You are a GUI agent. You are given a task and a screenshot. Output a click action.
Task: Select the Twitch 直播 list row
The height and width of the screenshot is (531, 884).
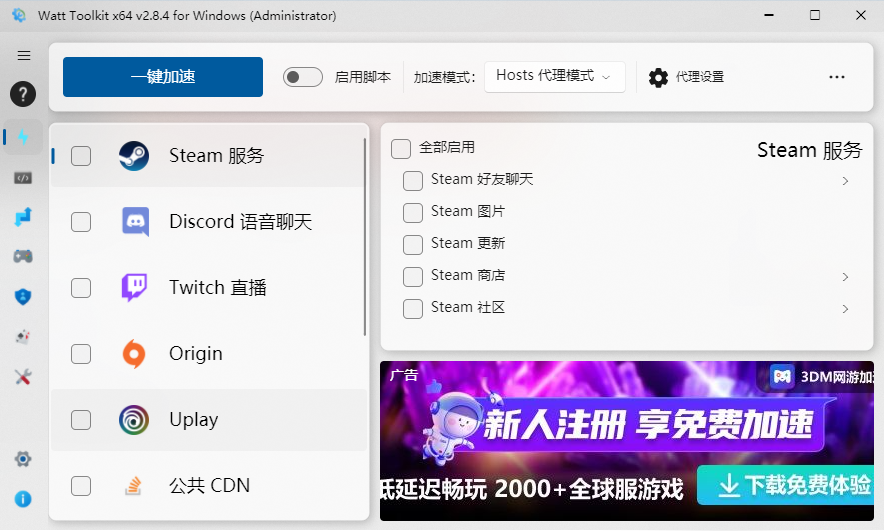208,288
